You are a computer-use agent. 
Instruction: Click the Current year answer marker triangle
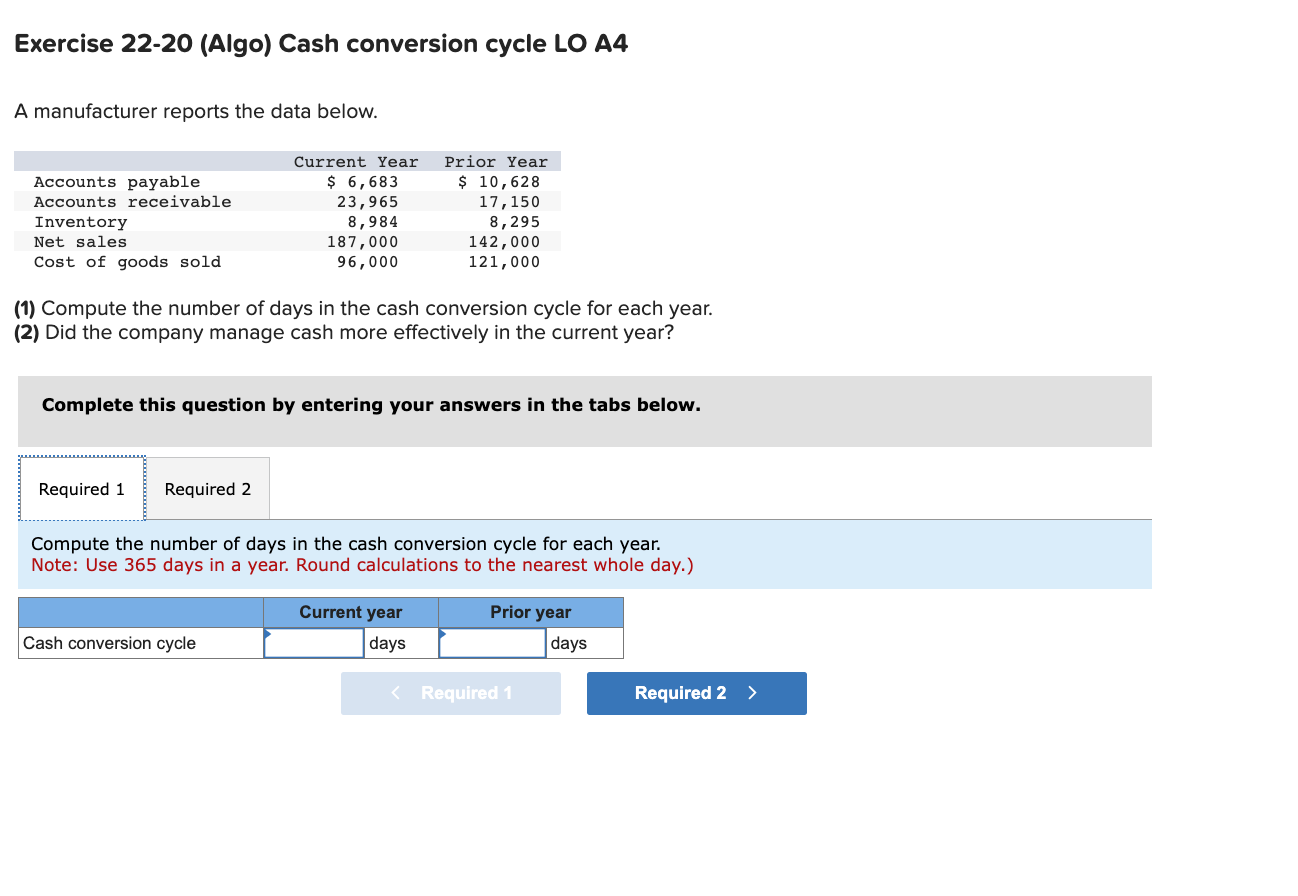(x=268, y=632)
